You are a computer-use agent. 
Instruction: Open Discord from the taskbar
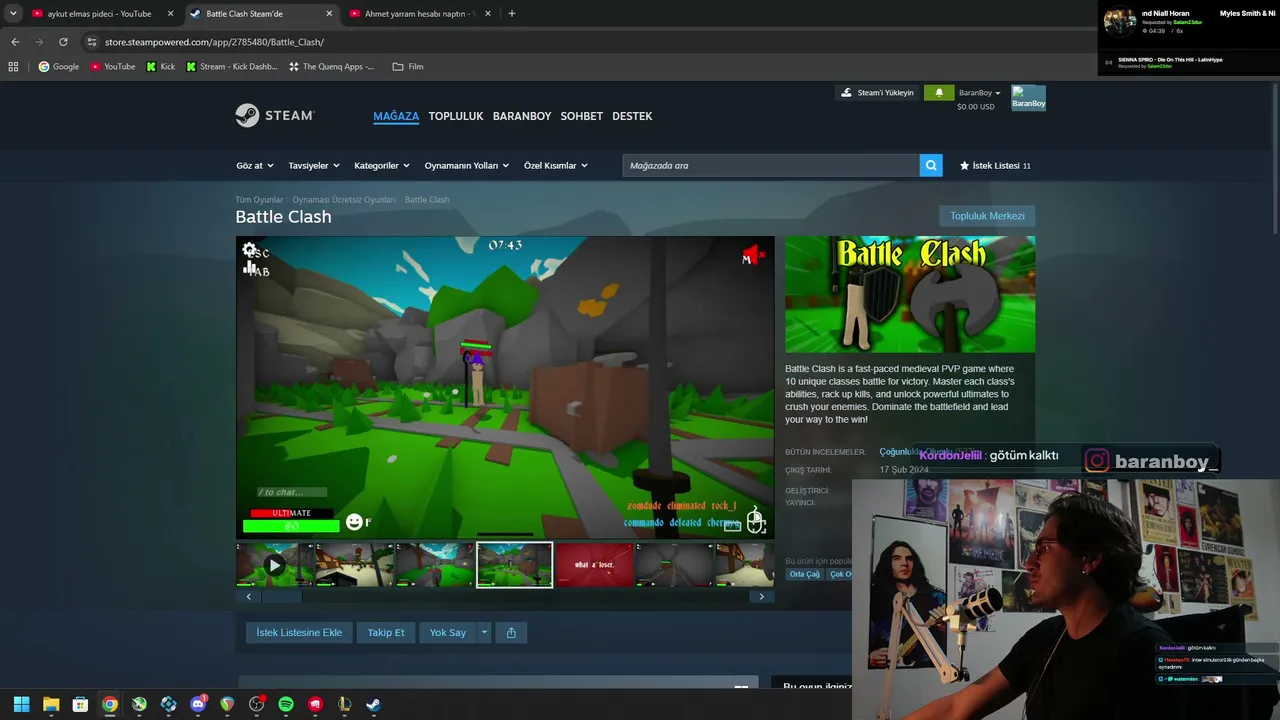pos(198,704)
